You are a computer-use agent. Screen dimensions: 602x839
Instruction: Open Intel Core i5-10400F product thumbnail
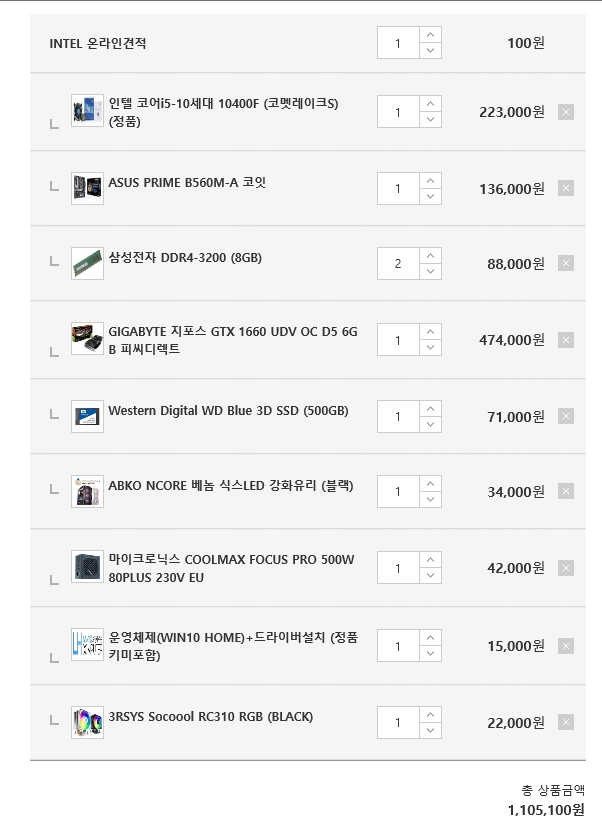pyautogui.click(x=87, y=111)
